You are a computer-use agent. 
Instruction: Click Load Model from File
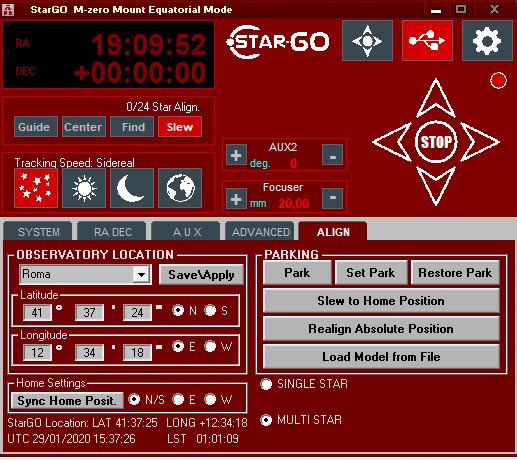point(381,357)
